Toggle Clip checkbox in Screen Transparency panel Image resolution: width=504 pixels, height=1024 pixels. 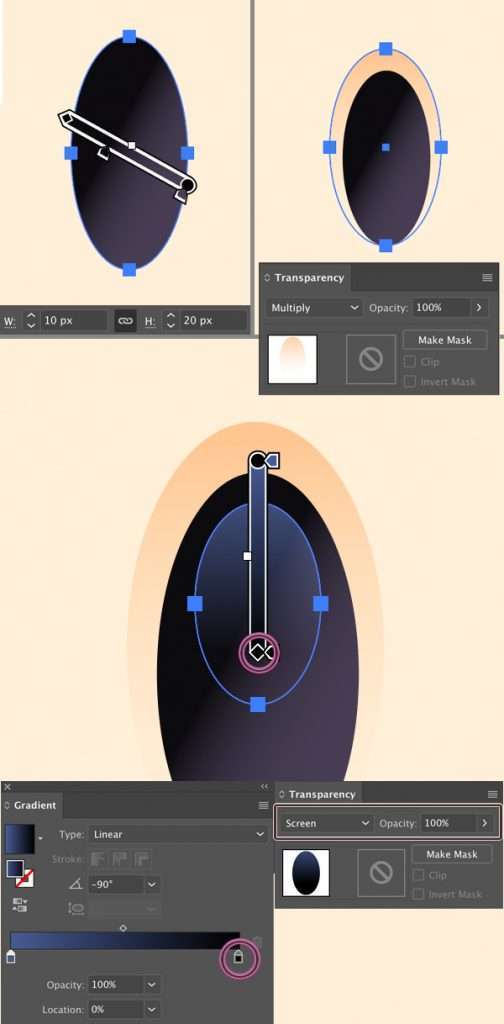pos(418,875)
